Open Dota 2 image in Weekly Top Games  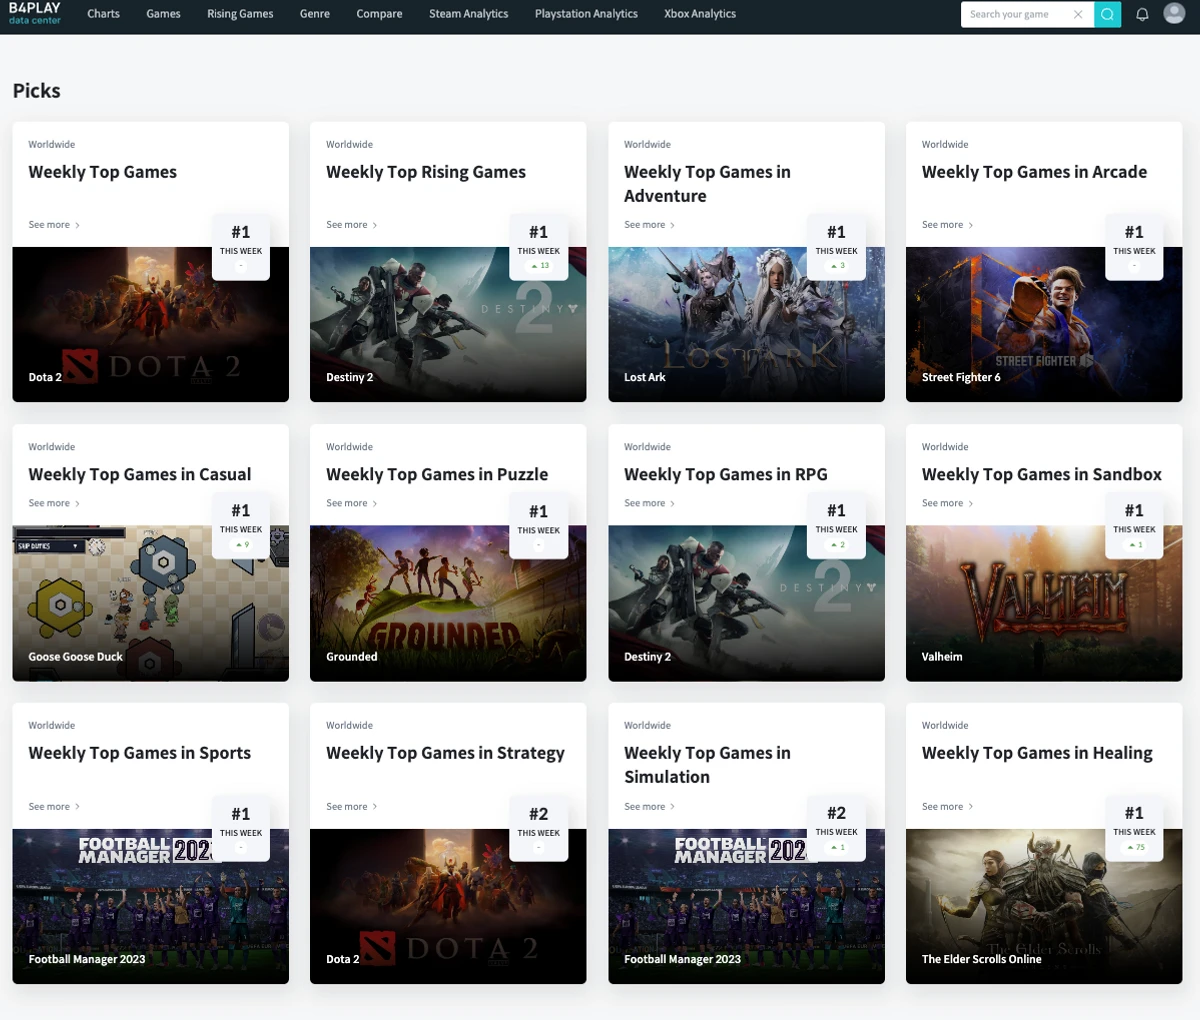[x=150, y=324]
